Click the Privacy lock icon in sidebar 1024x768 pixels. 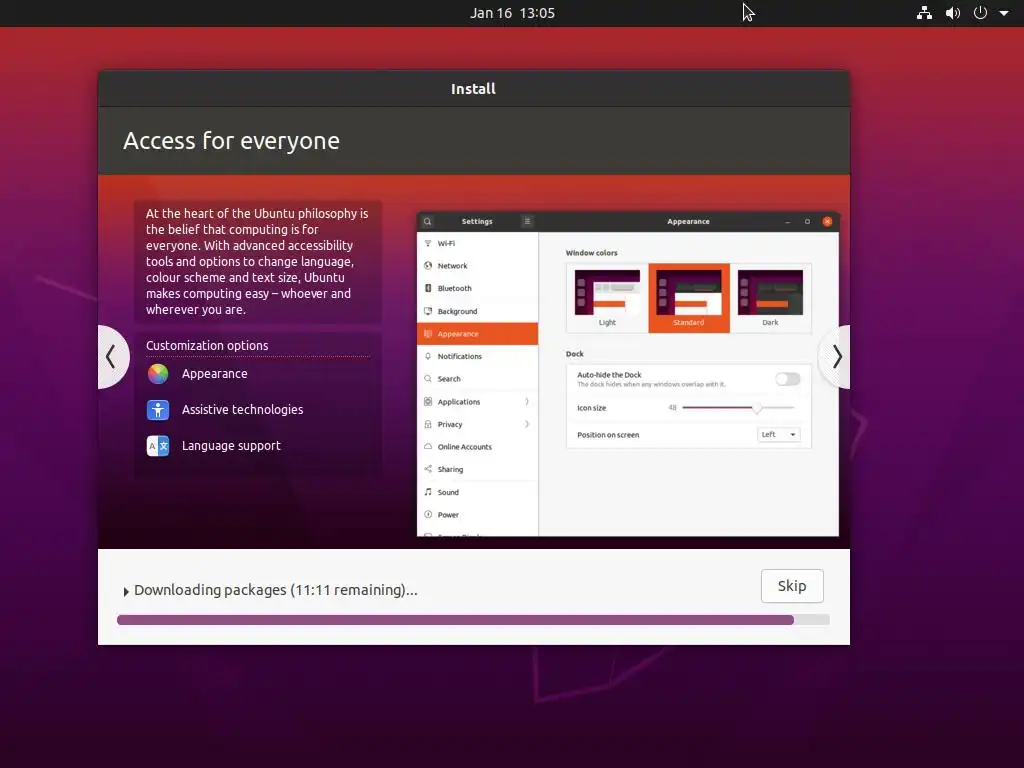pyautogui.click(x=428, y=424)
